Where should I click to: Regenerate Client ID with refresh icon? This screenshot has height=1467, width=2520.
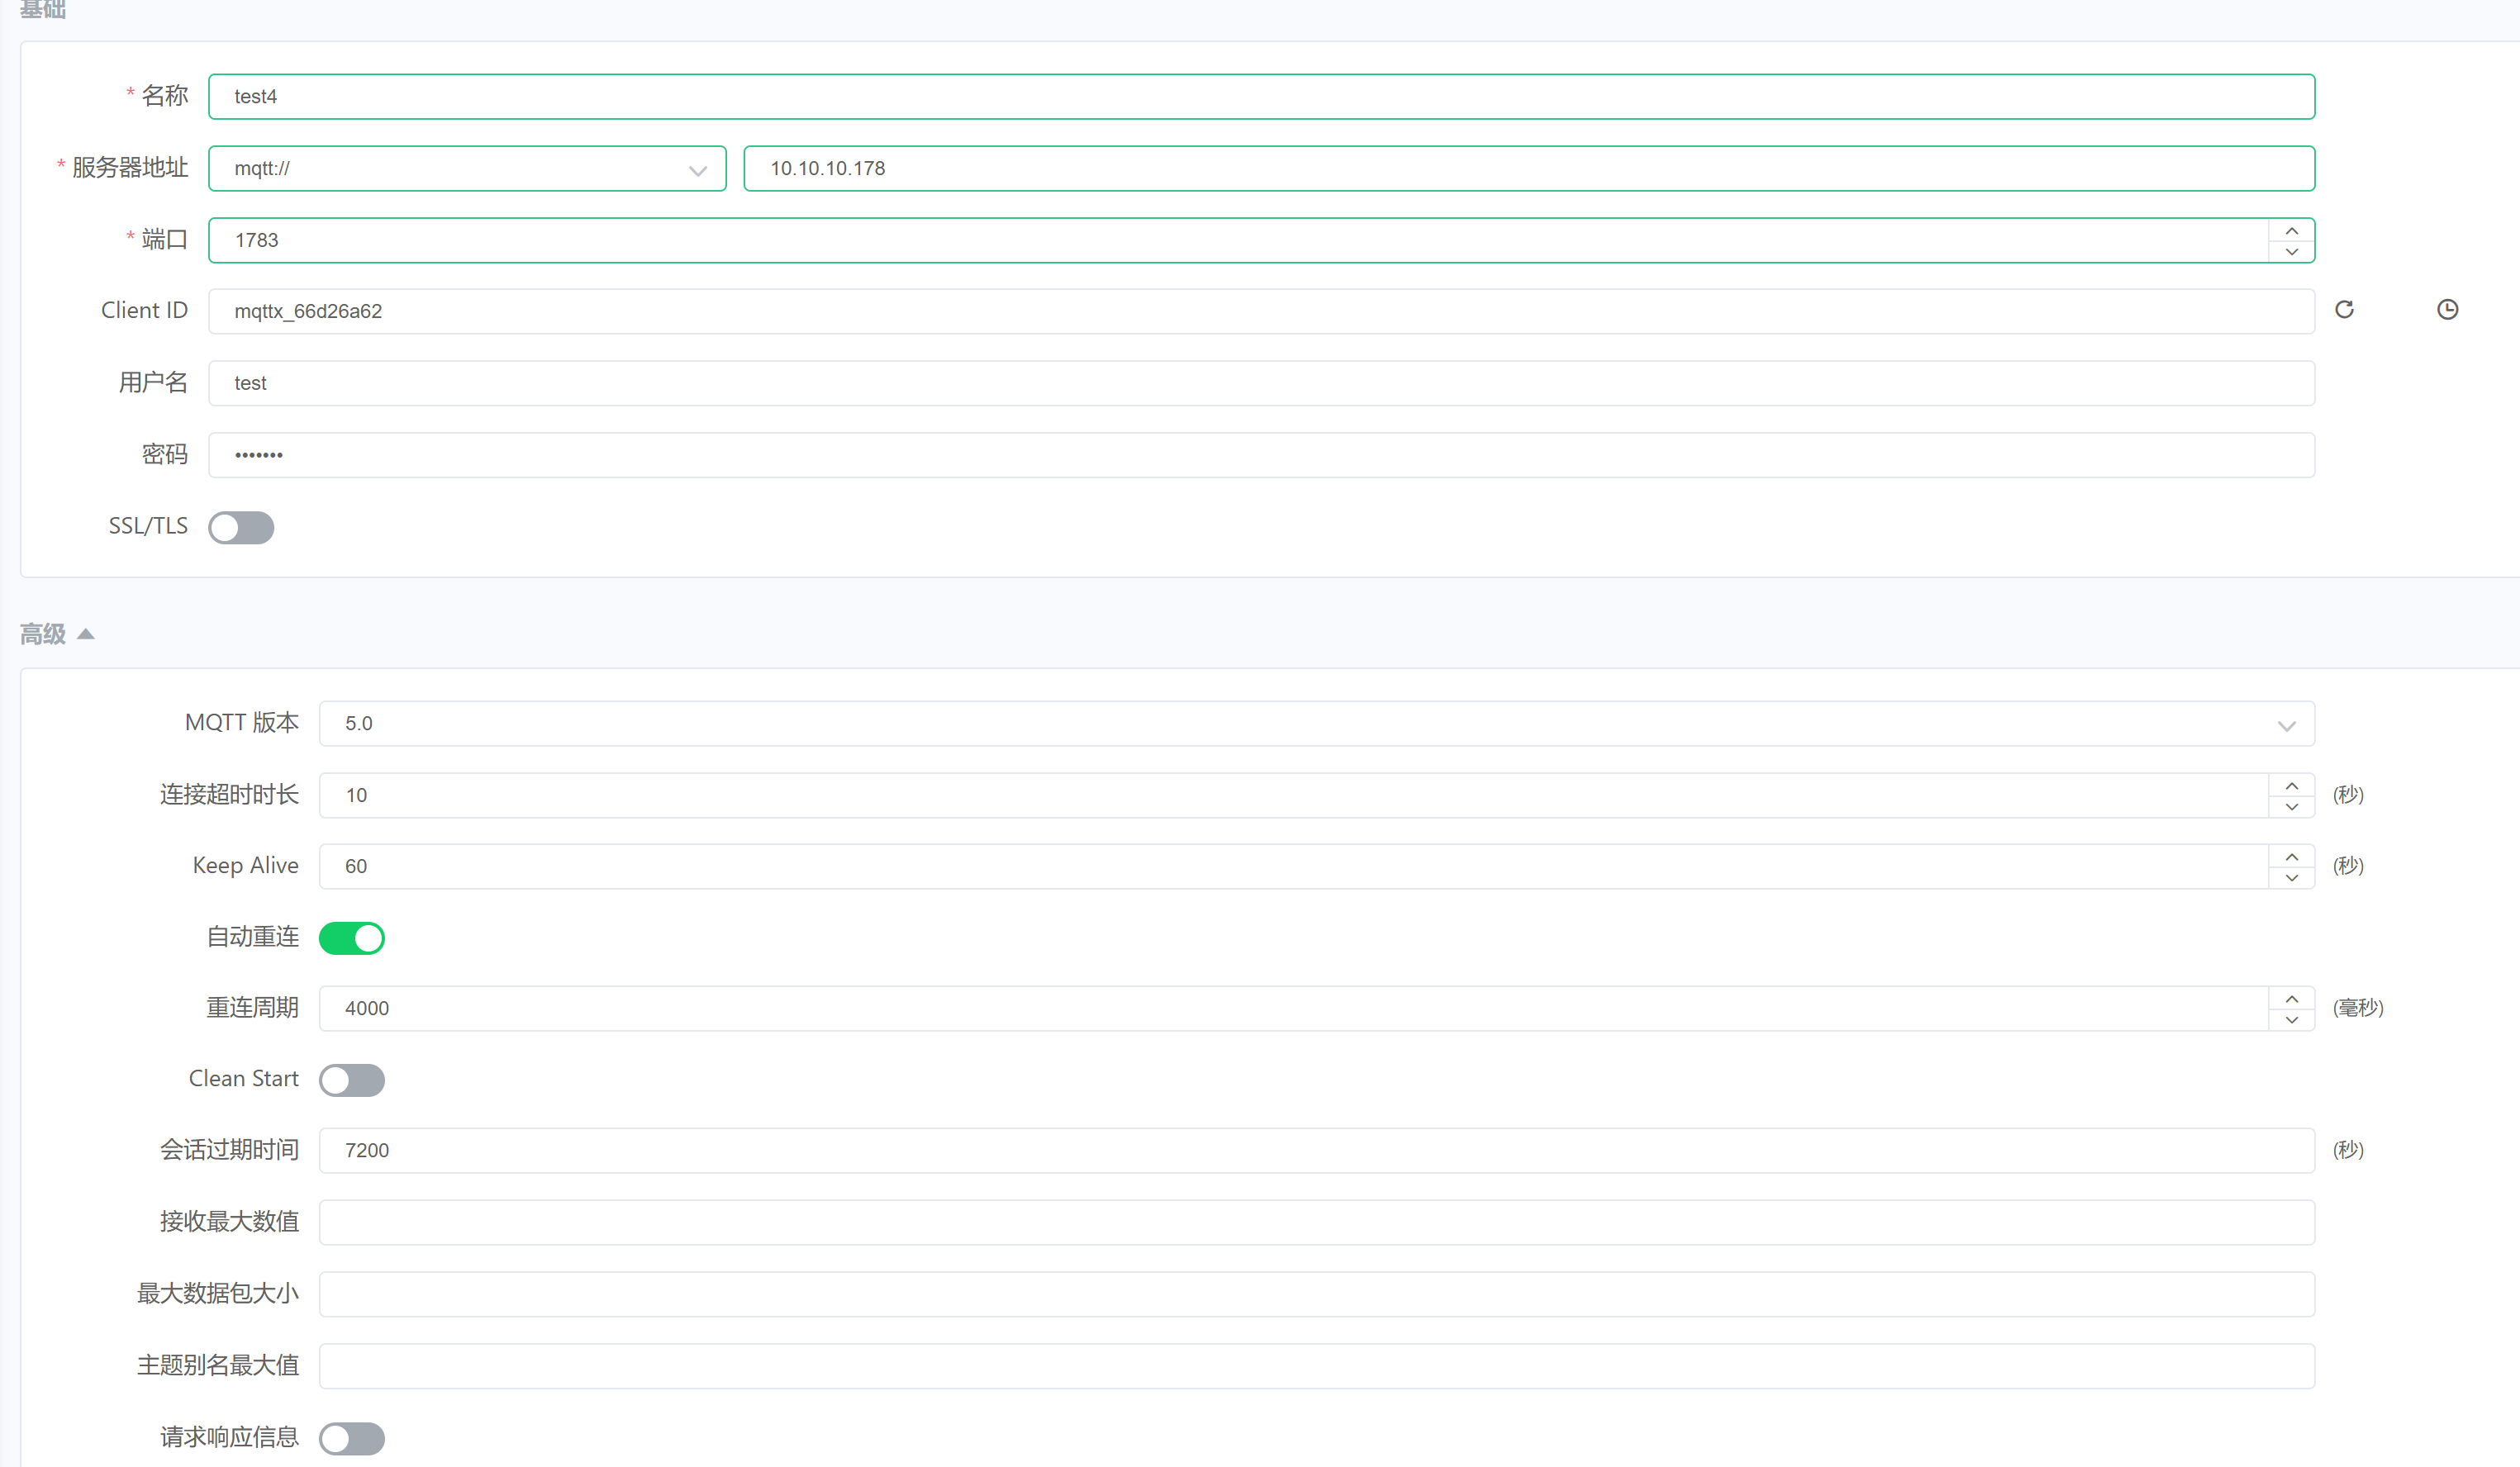(2344, 310)
